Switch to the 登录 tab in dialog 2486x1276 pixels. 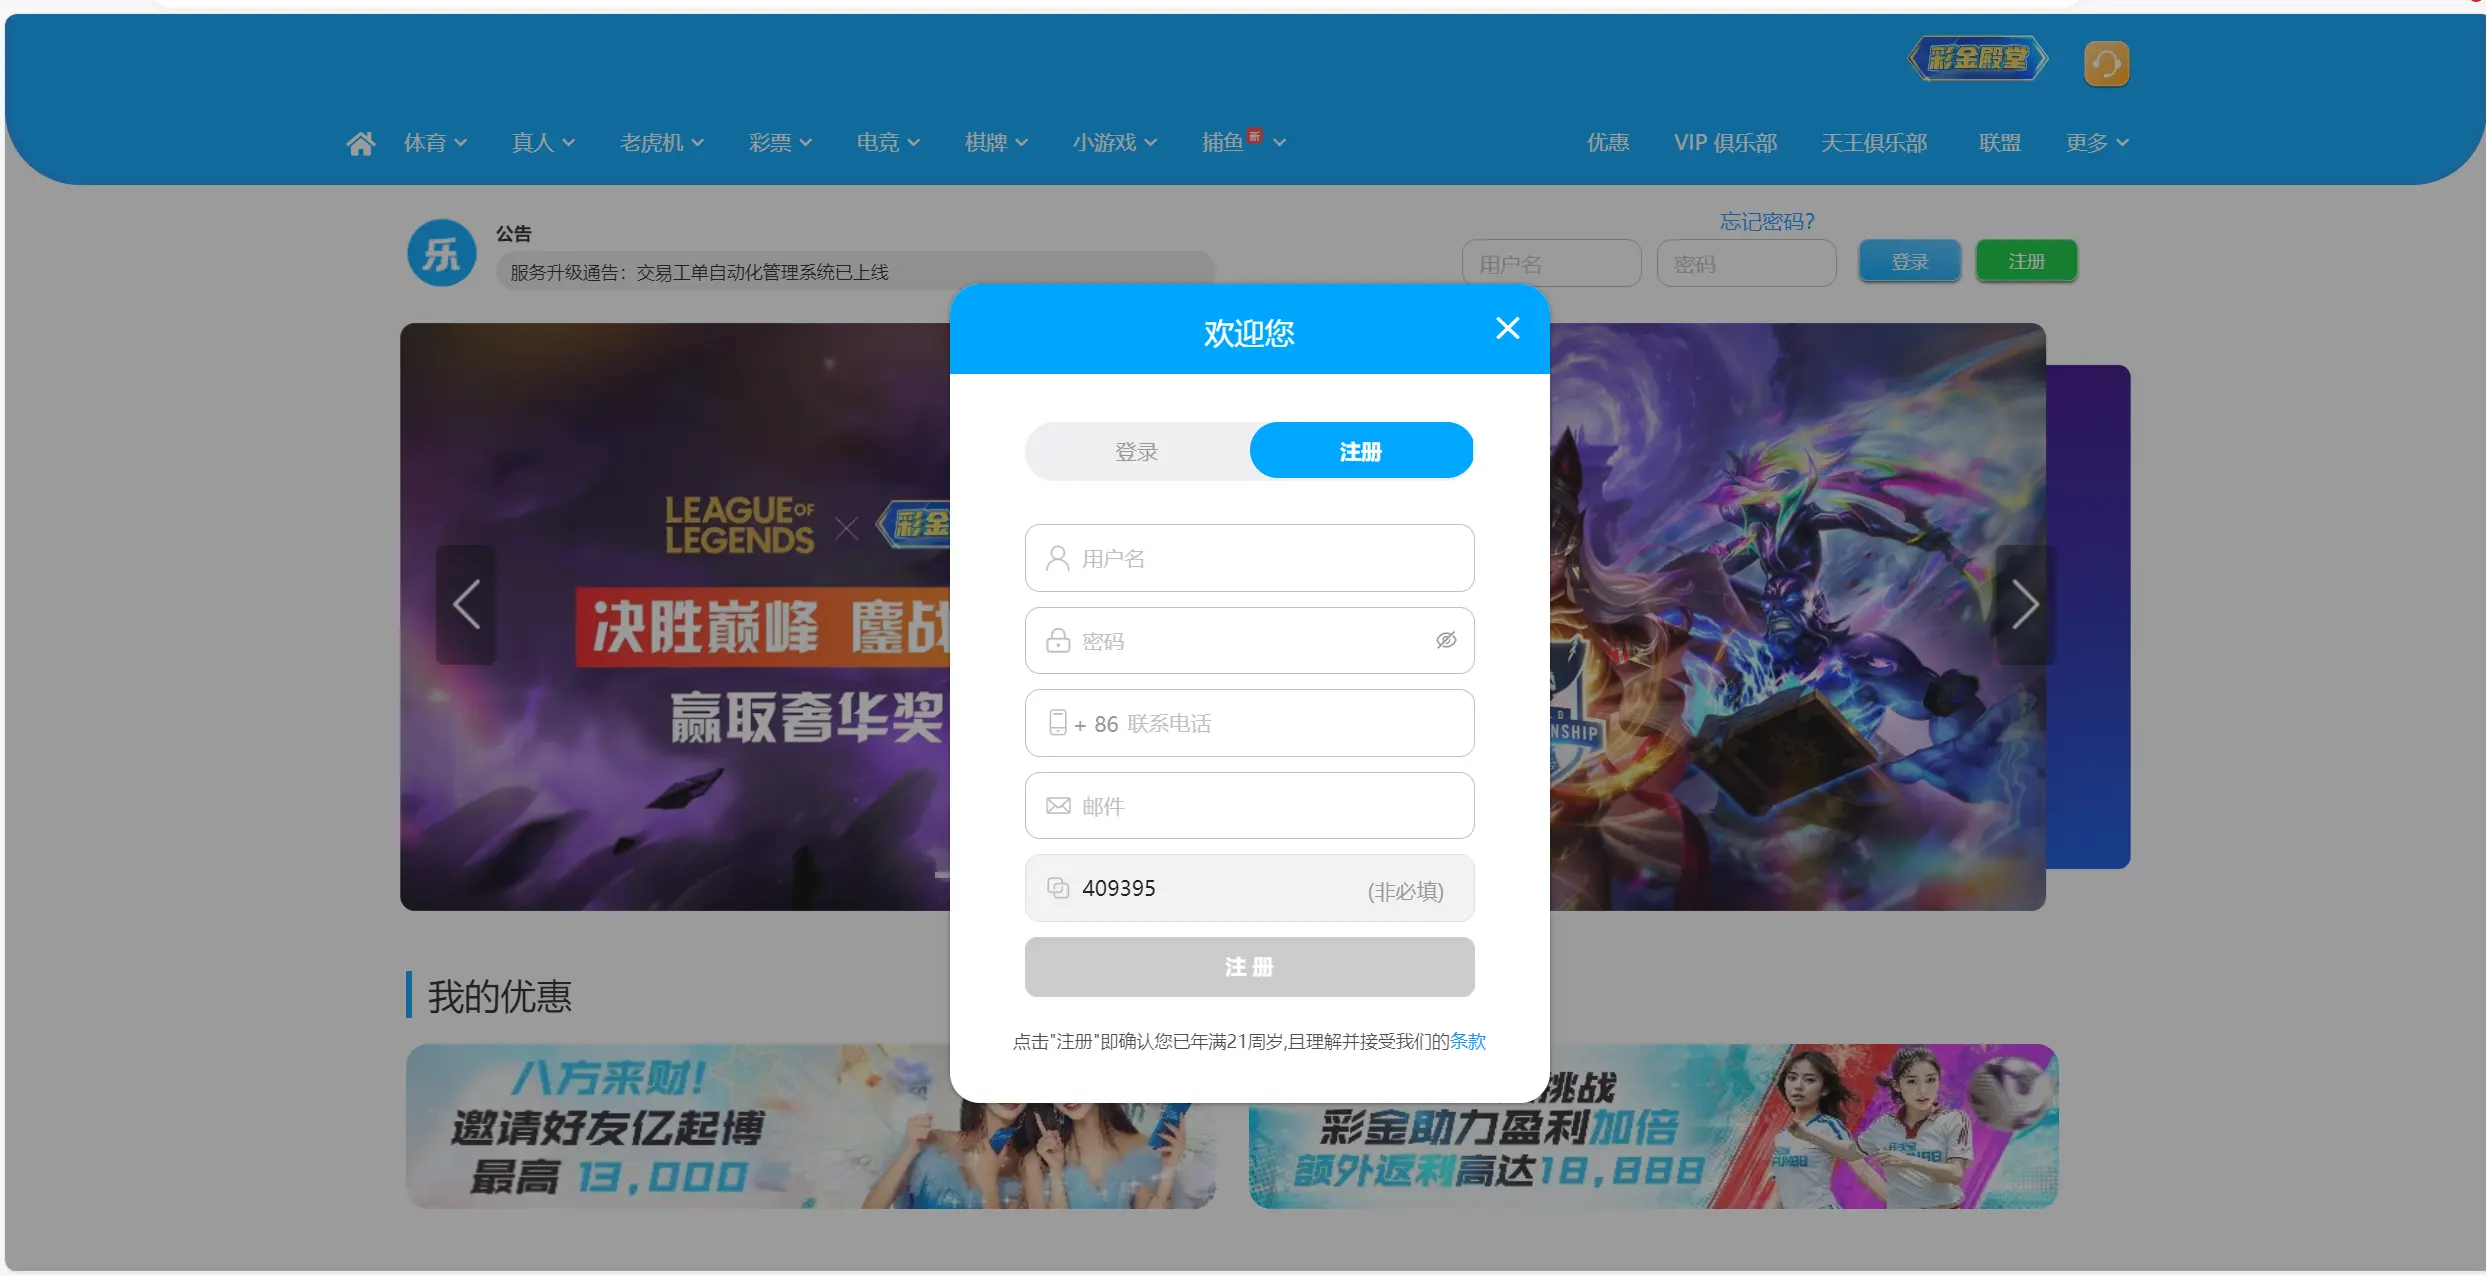[x=1137, y=452]
